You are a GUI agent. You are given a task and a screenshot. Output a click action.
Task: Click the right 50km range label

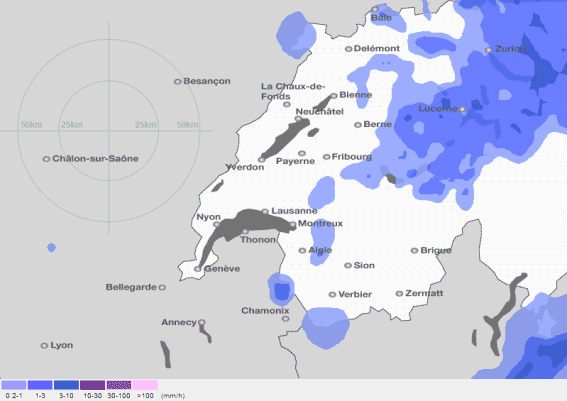click(x=187, y=125)
